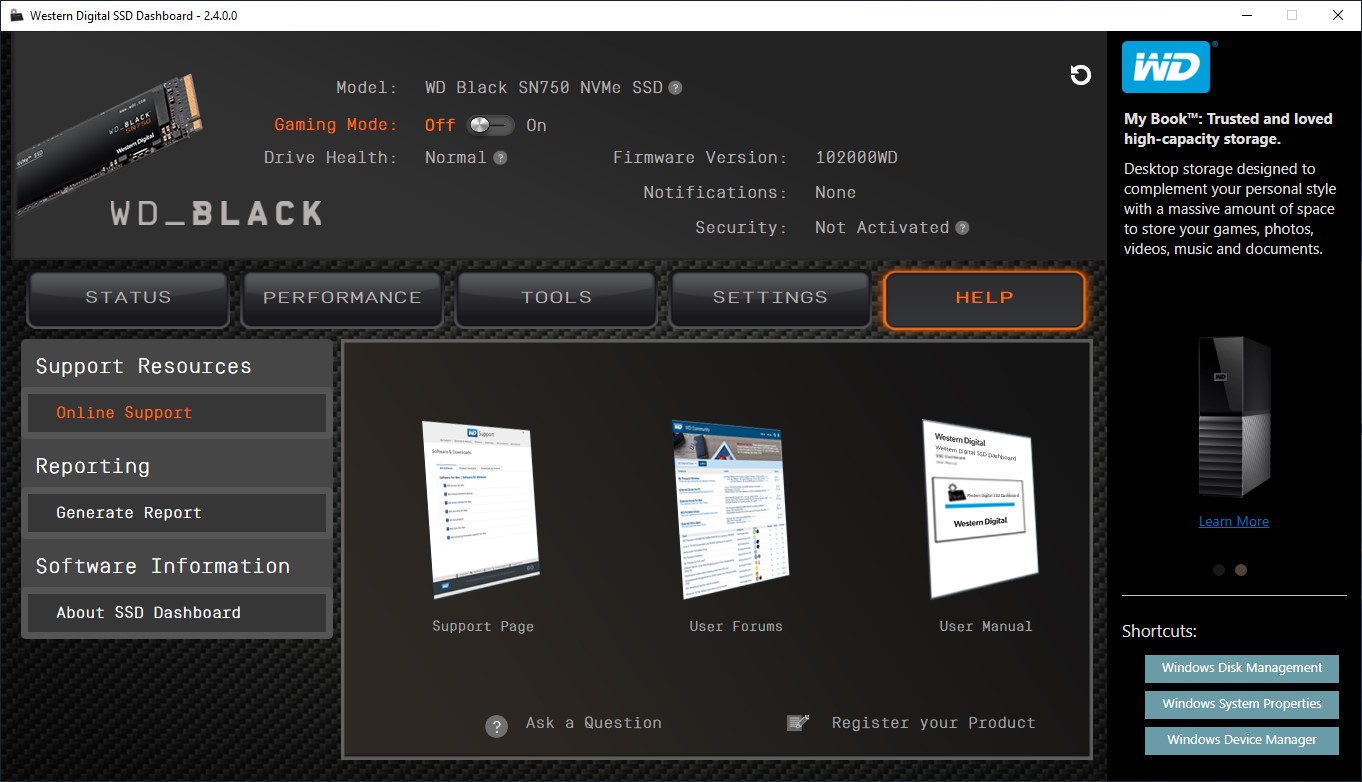Click the WD logo in sidebar
1362x782 pixels.
point(1166,67)
